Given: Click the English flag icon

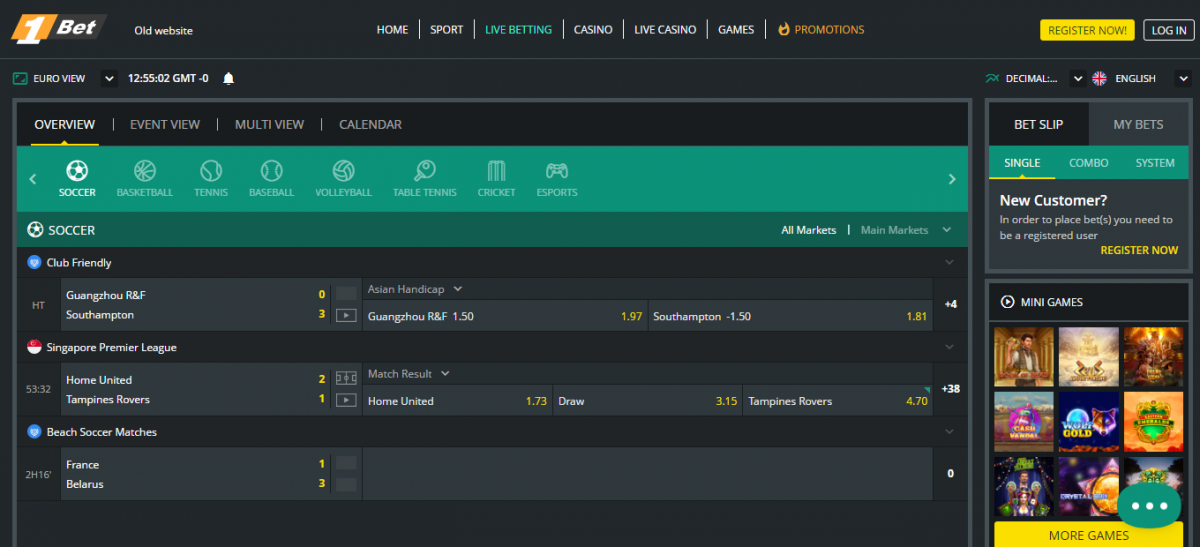Looking at the screenshot, I should pos(1099,78).
